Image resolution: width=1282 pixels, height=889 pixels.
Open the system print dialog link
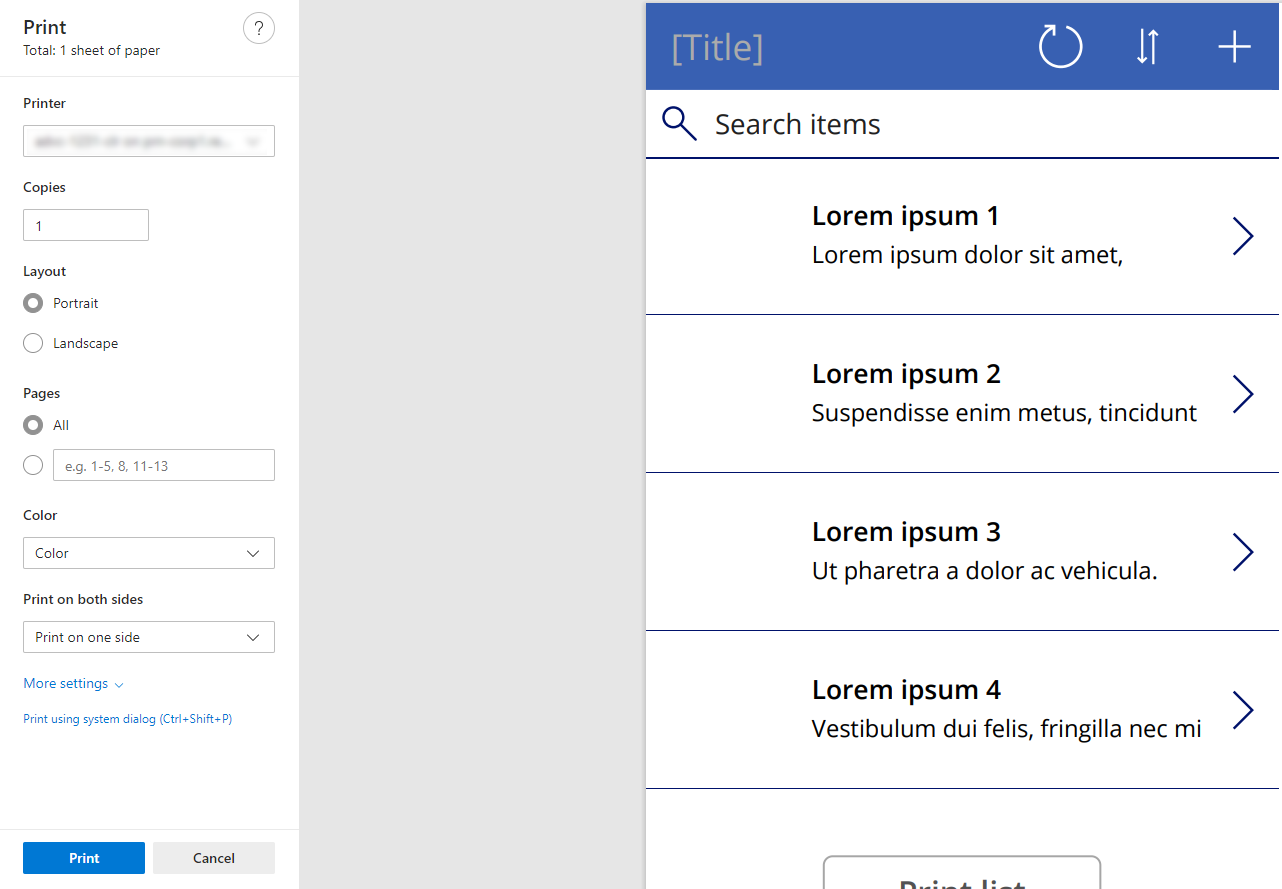[128, 719]
